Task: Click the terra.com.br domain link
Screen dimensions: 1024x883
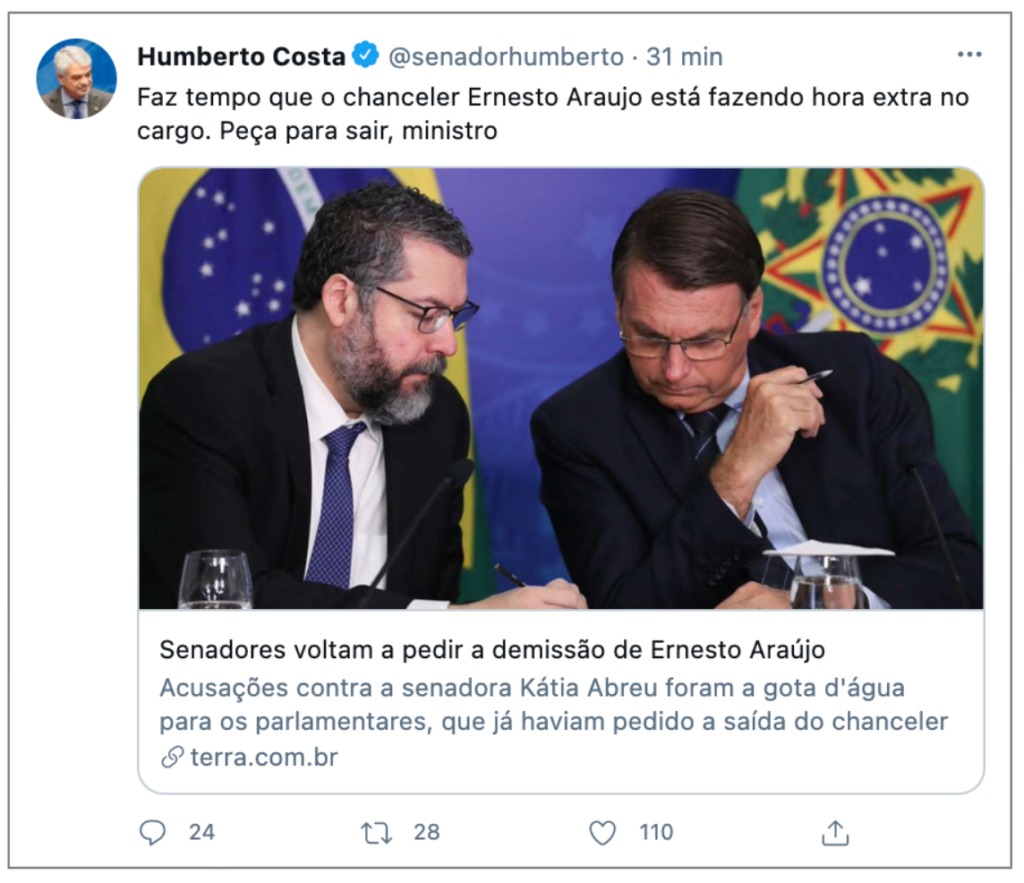Action: (264, 758)
